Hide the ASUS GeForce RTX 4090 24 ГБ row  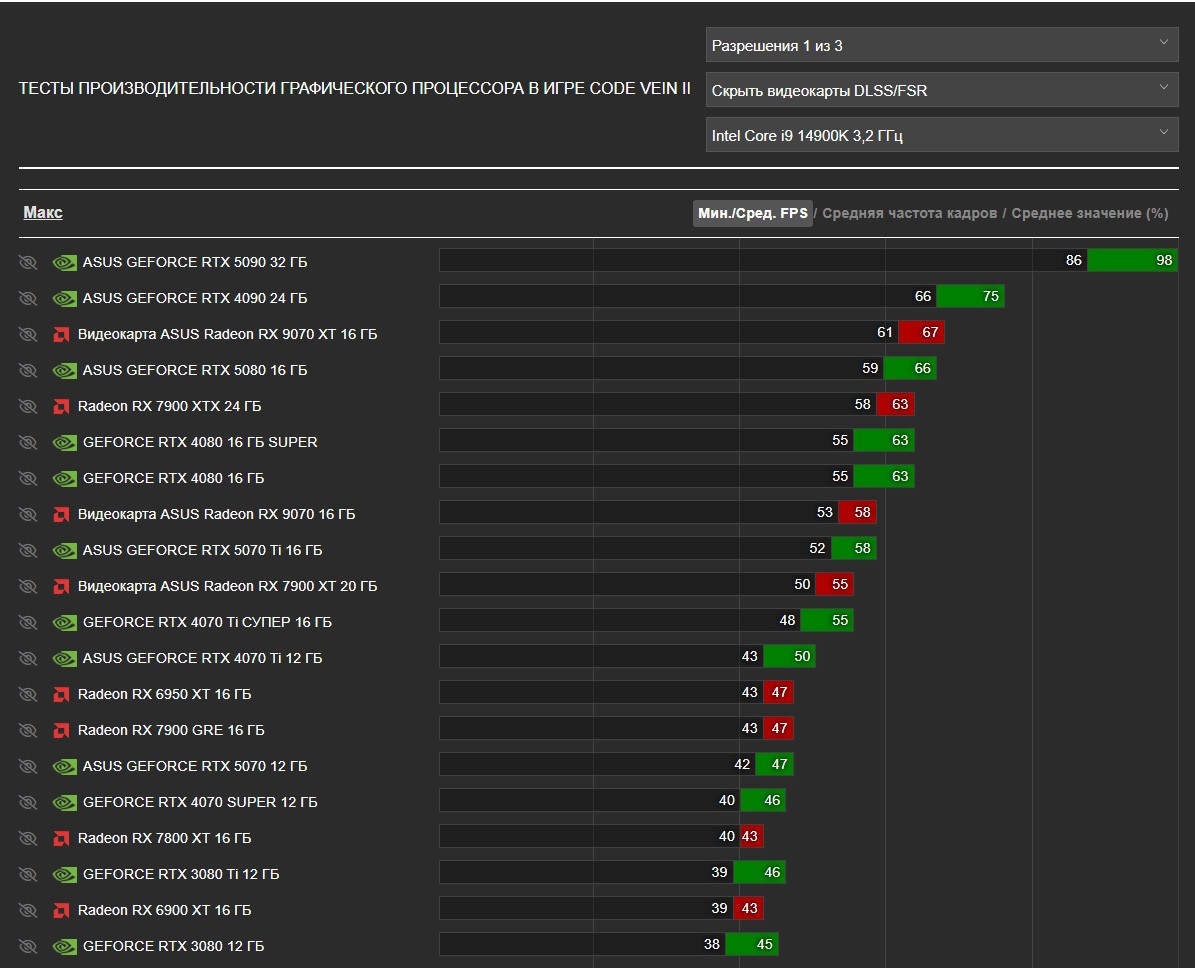click(x=28, y=299)
